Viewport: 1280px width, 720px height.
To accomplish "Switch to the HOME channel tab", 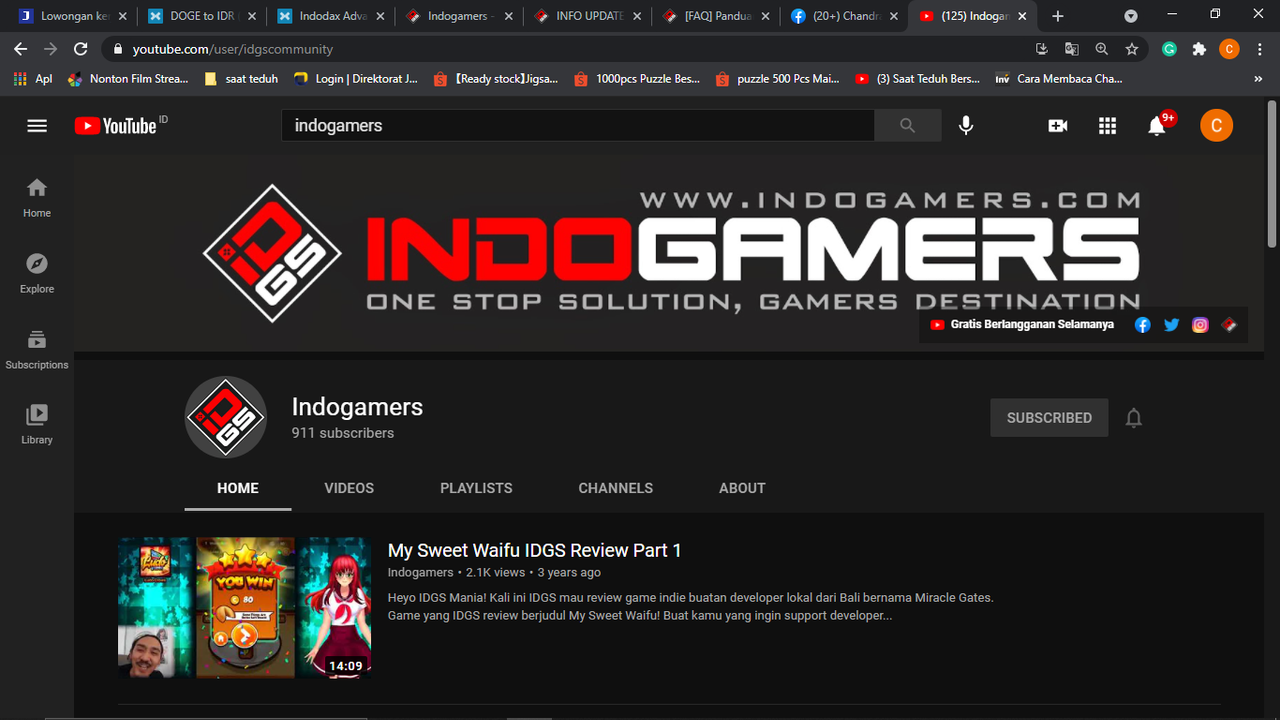I will click(238, 488).
